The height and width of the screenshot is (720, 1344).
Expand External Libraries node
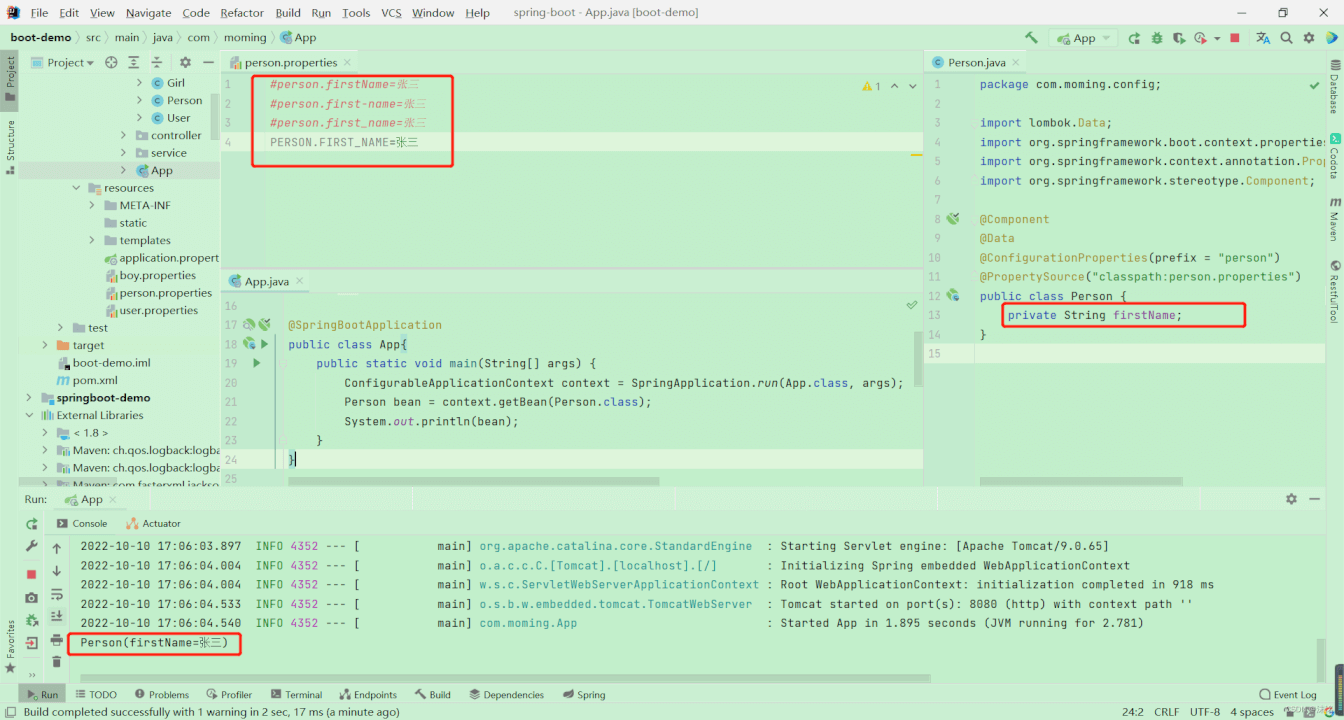point(29,416)
